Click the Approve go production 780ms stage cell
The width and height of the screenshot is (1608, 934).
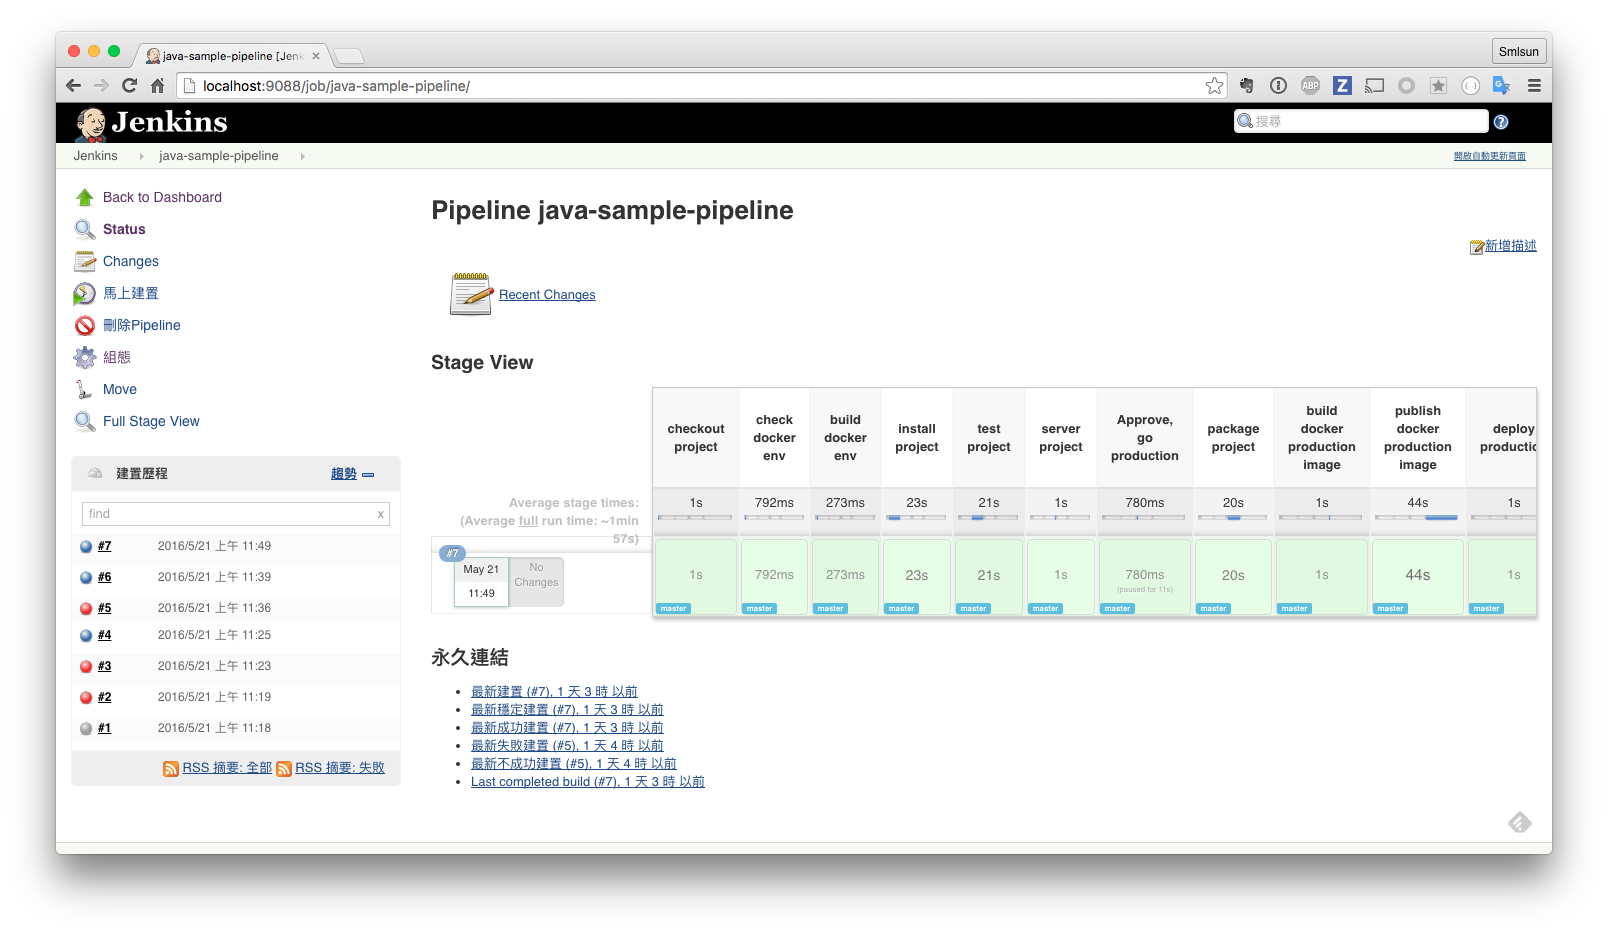click(1145, 577)
